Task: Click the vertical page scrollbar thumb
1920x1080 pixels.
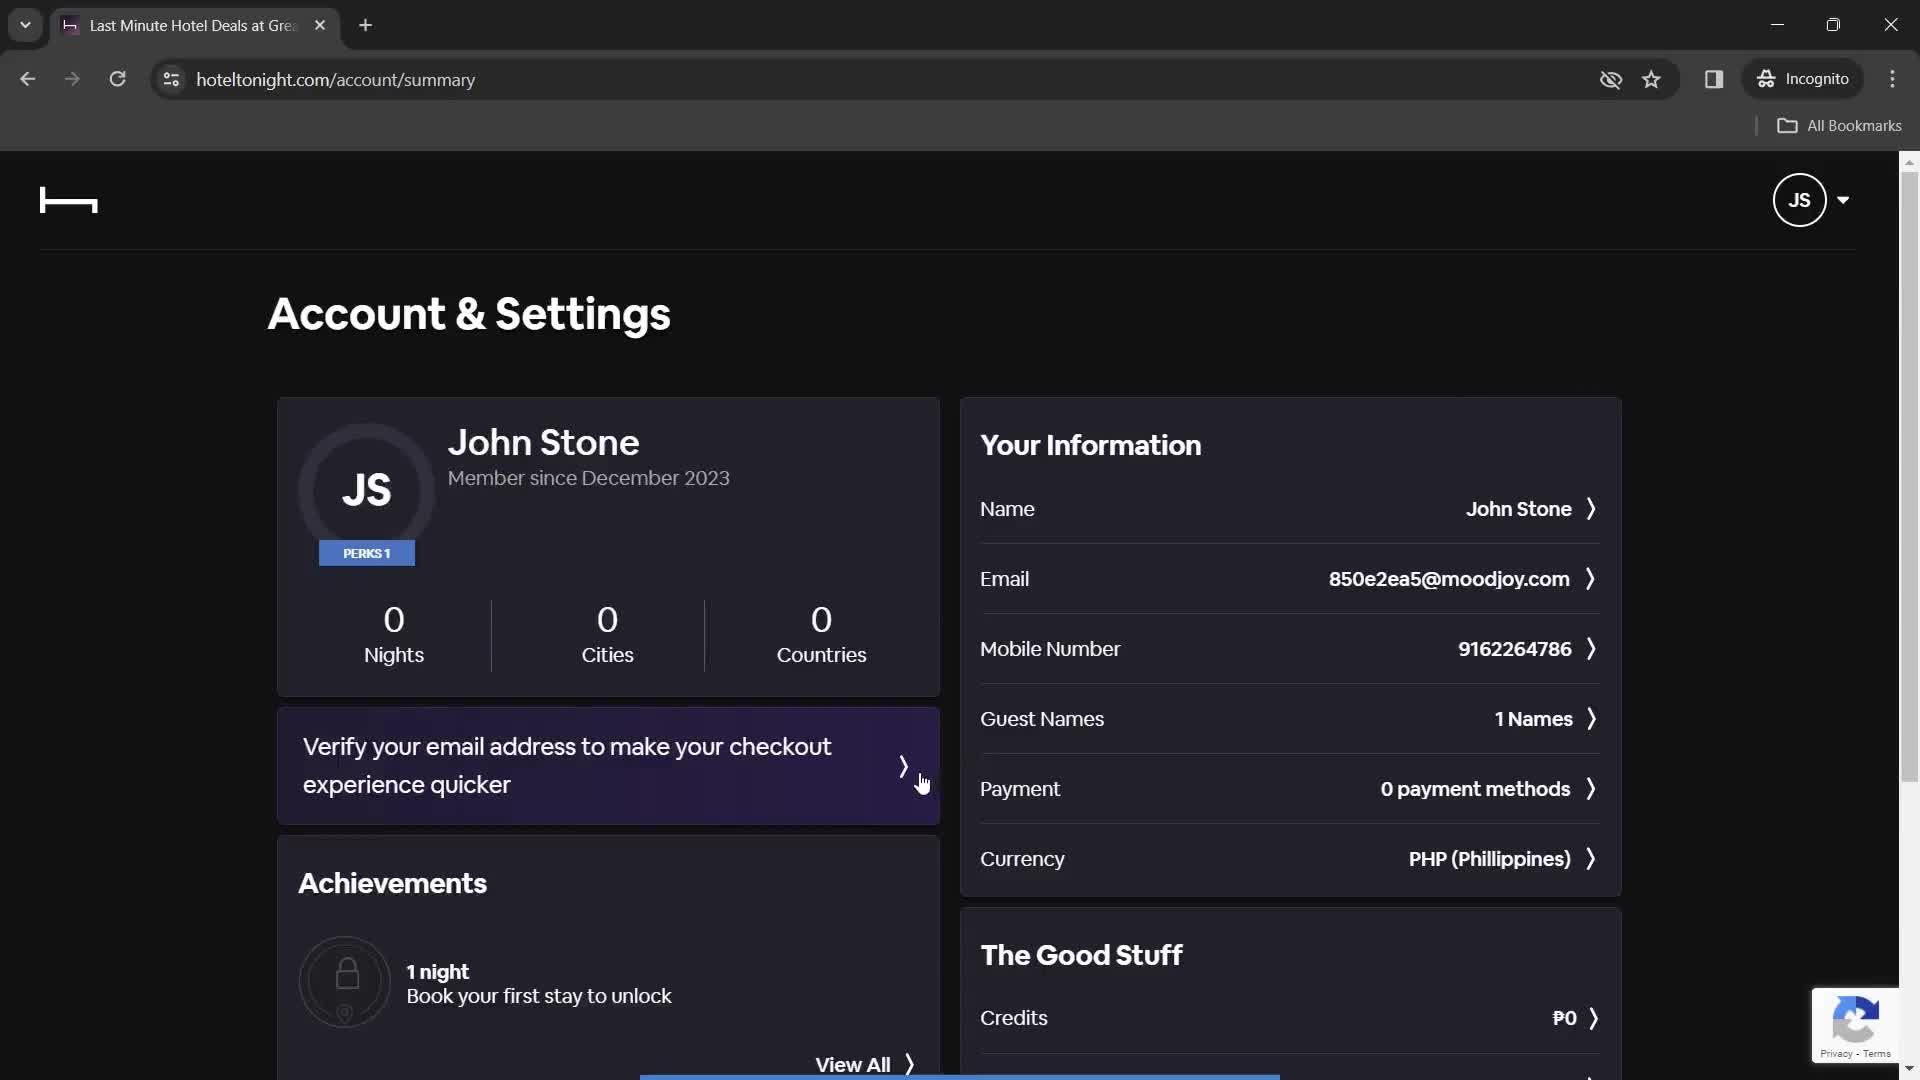Action: click(1909, 475)
